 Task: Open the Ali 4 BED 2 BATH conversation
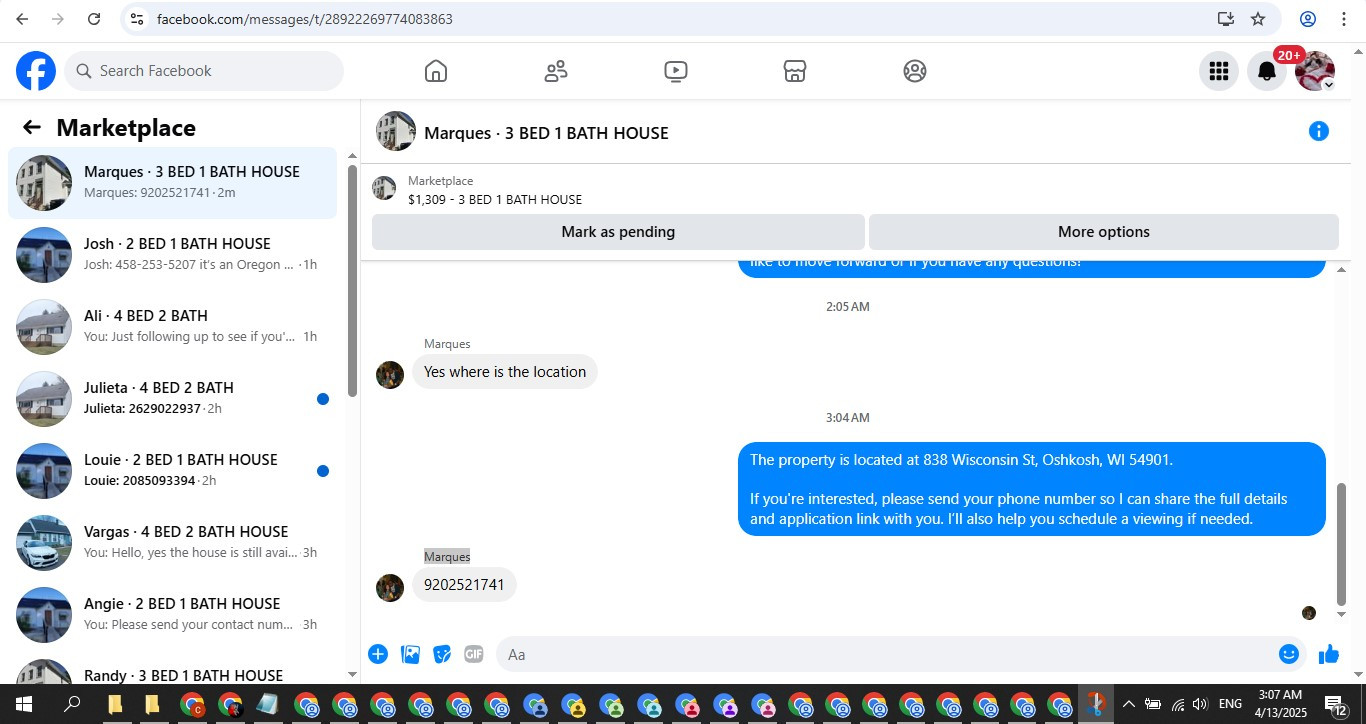172,326
